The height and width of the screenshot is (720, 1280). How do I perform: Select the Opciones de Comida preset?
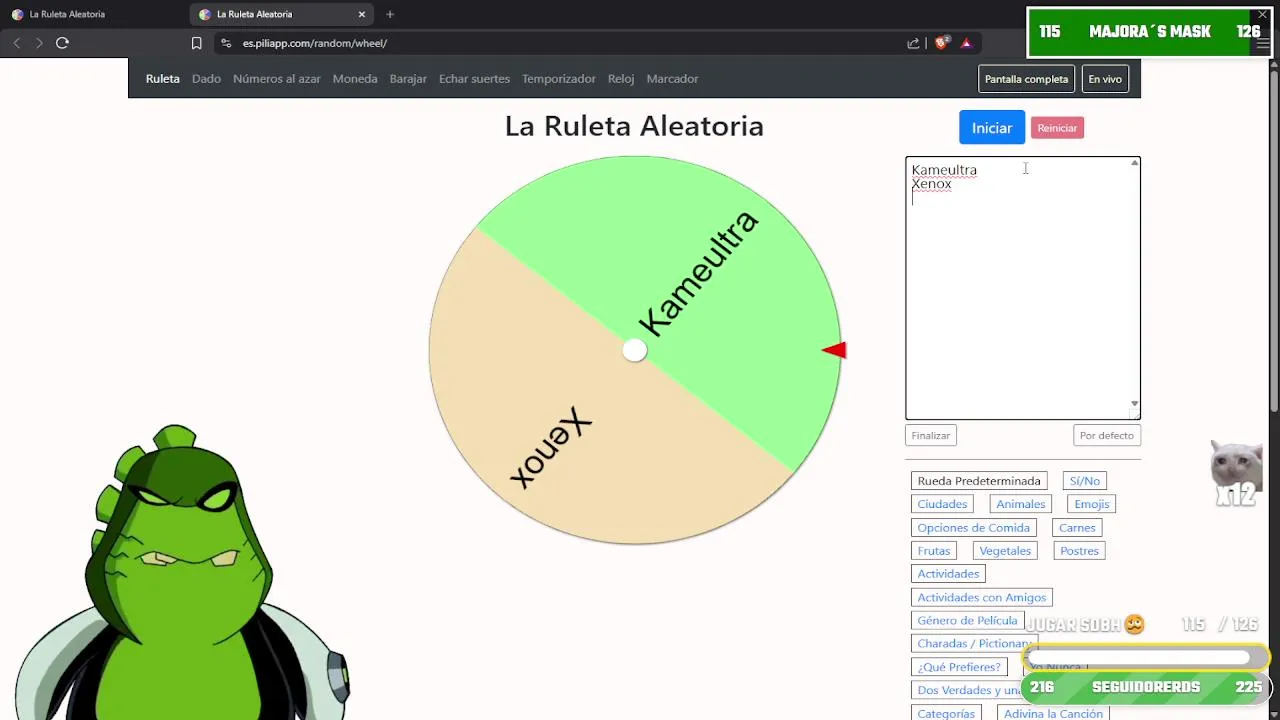pyautogui.click(x=973, y=528)
